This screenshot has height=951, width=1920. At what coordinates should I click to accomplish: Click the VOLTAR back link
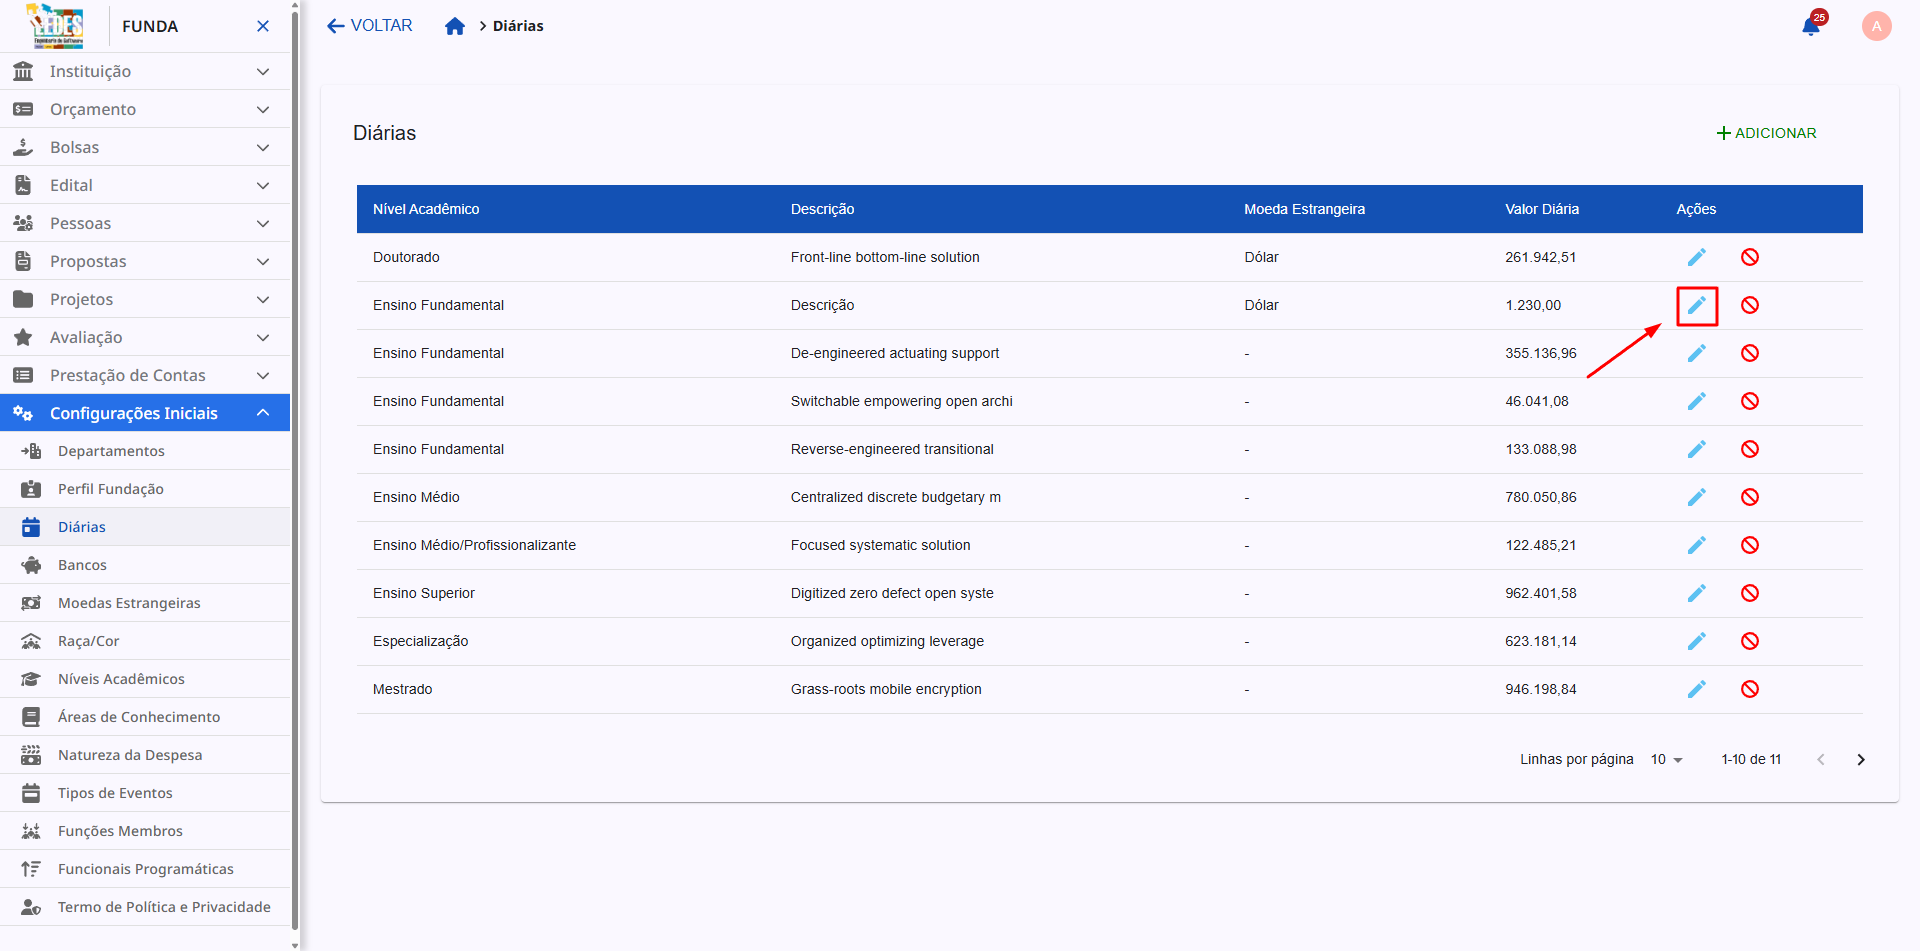[x=370, y=26]
